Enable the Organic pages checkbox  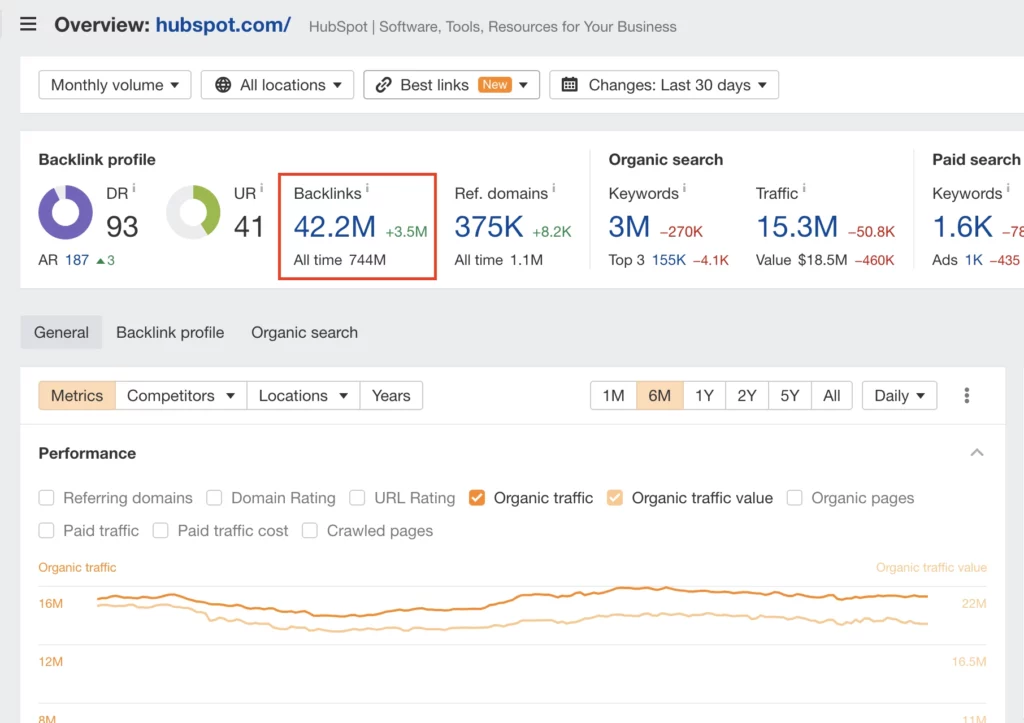click(794, 498)
